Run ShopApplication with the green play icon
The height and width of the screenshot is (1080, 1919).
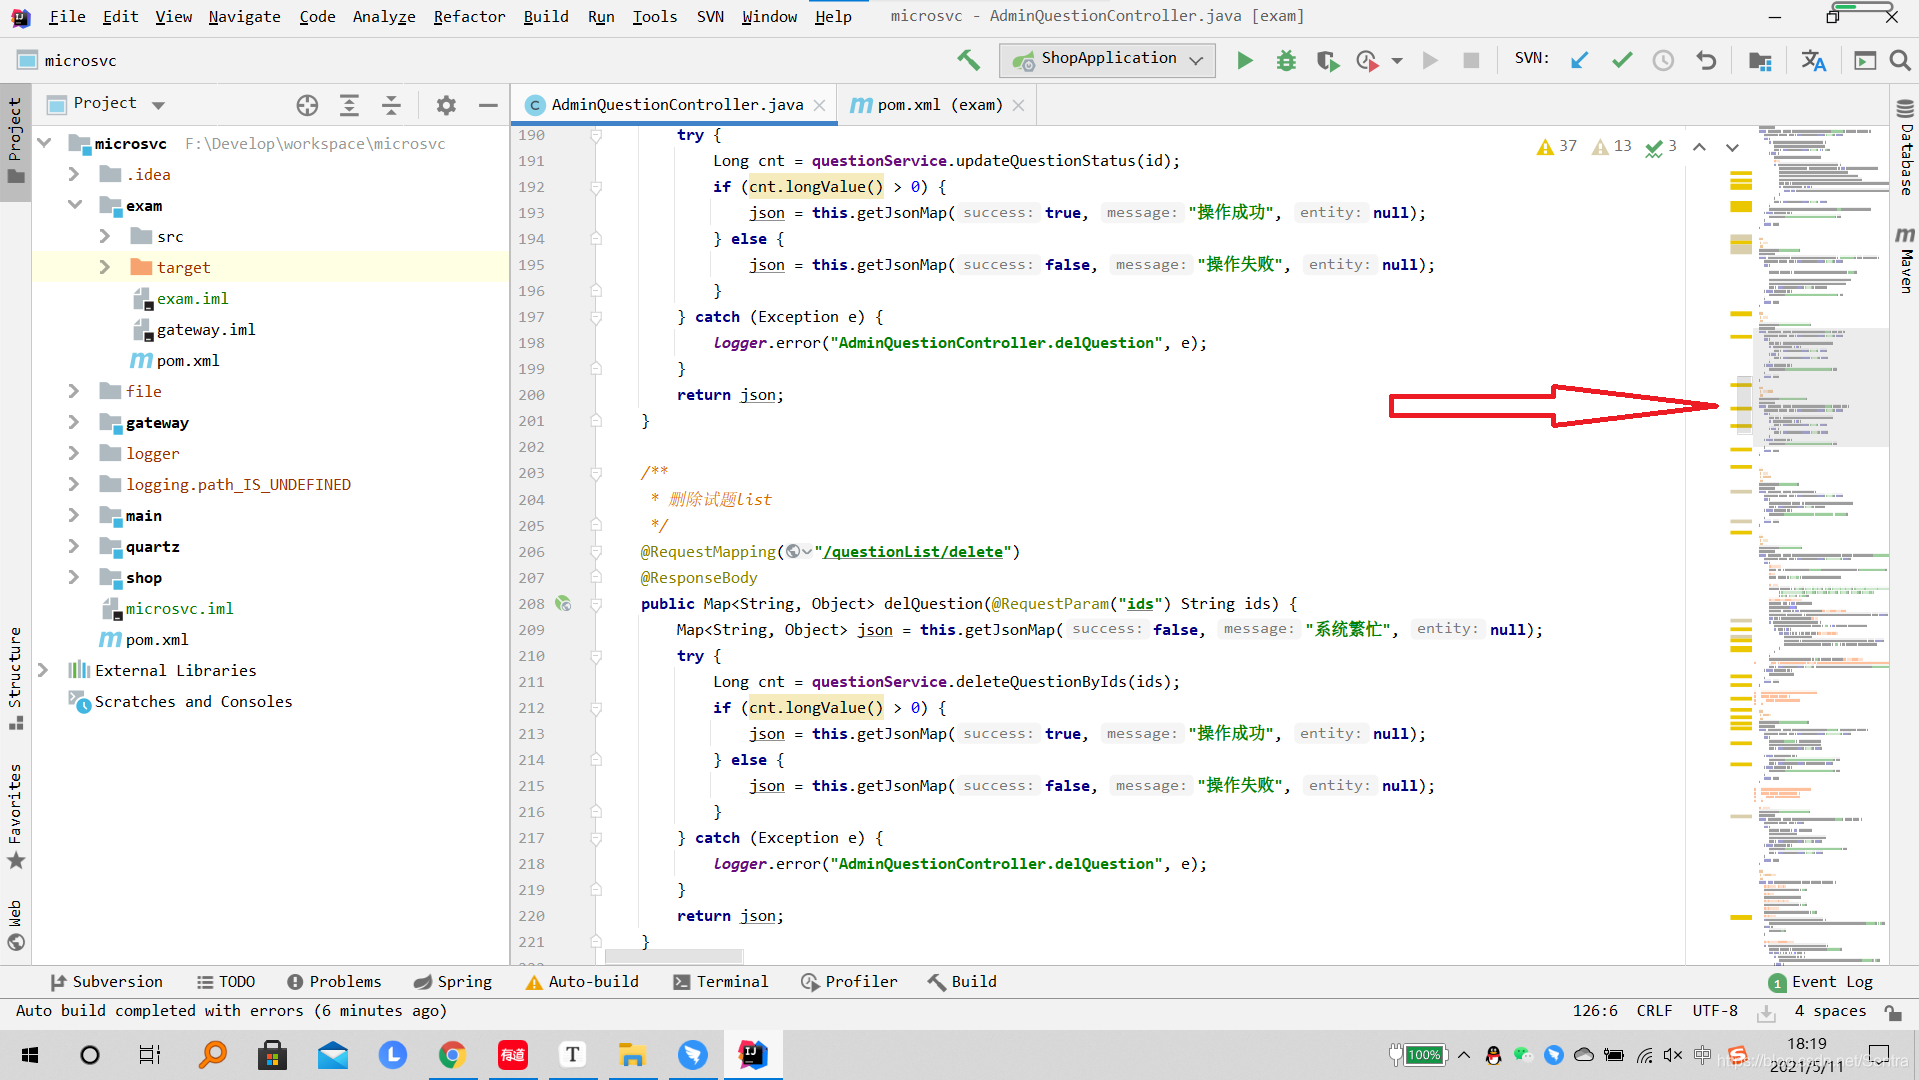pyautogui.click(x=1245, y=61)
